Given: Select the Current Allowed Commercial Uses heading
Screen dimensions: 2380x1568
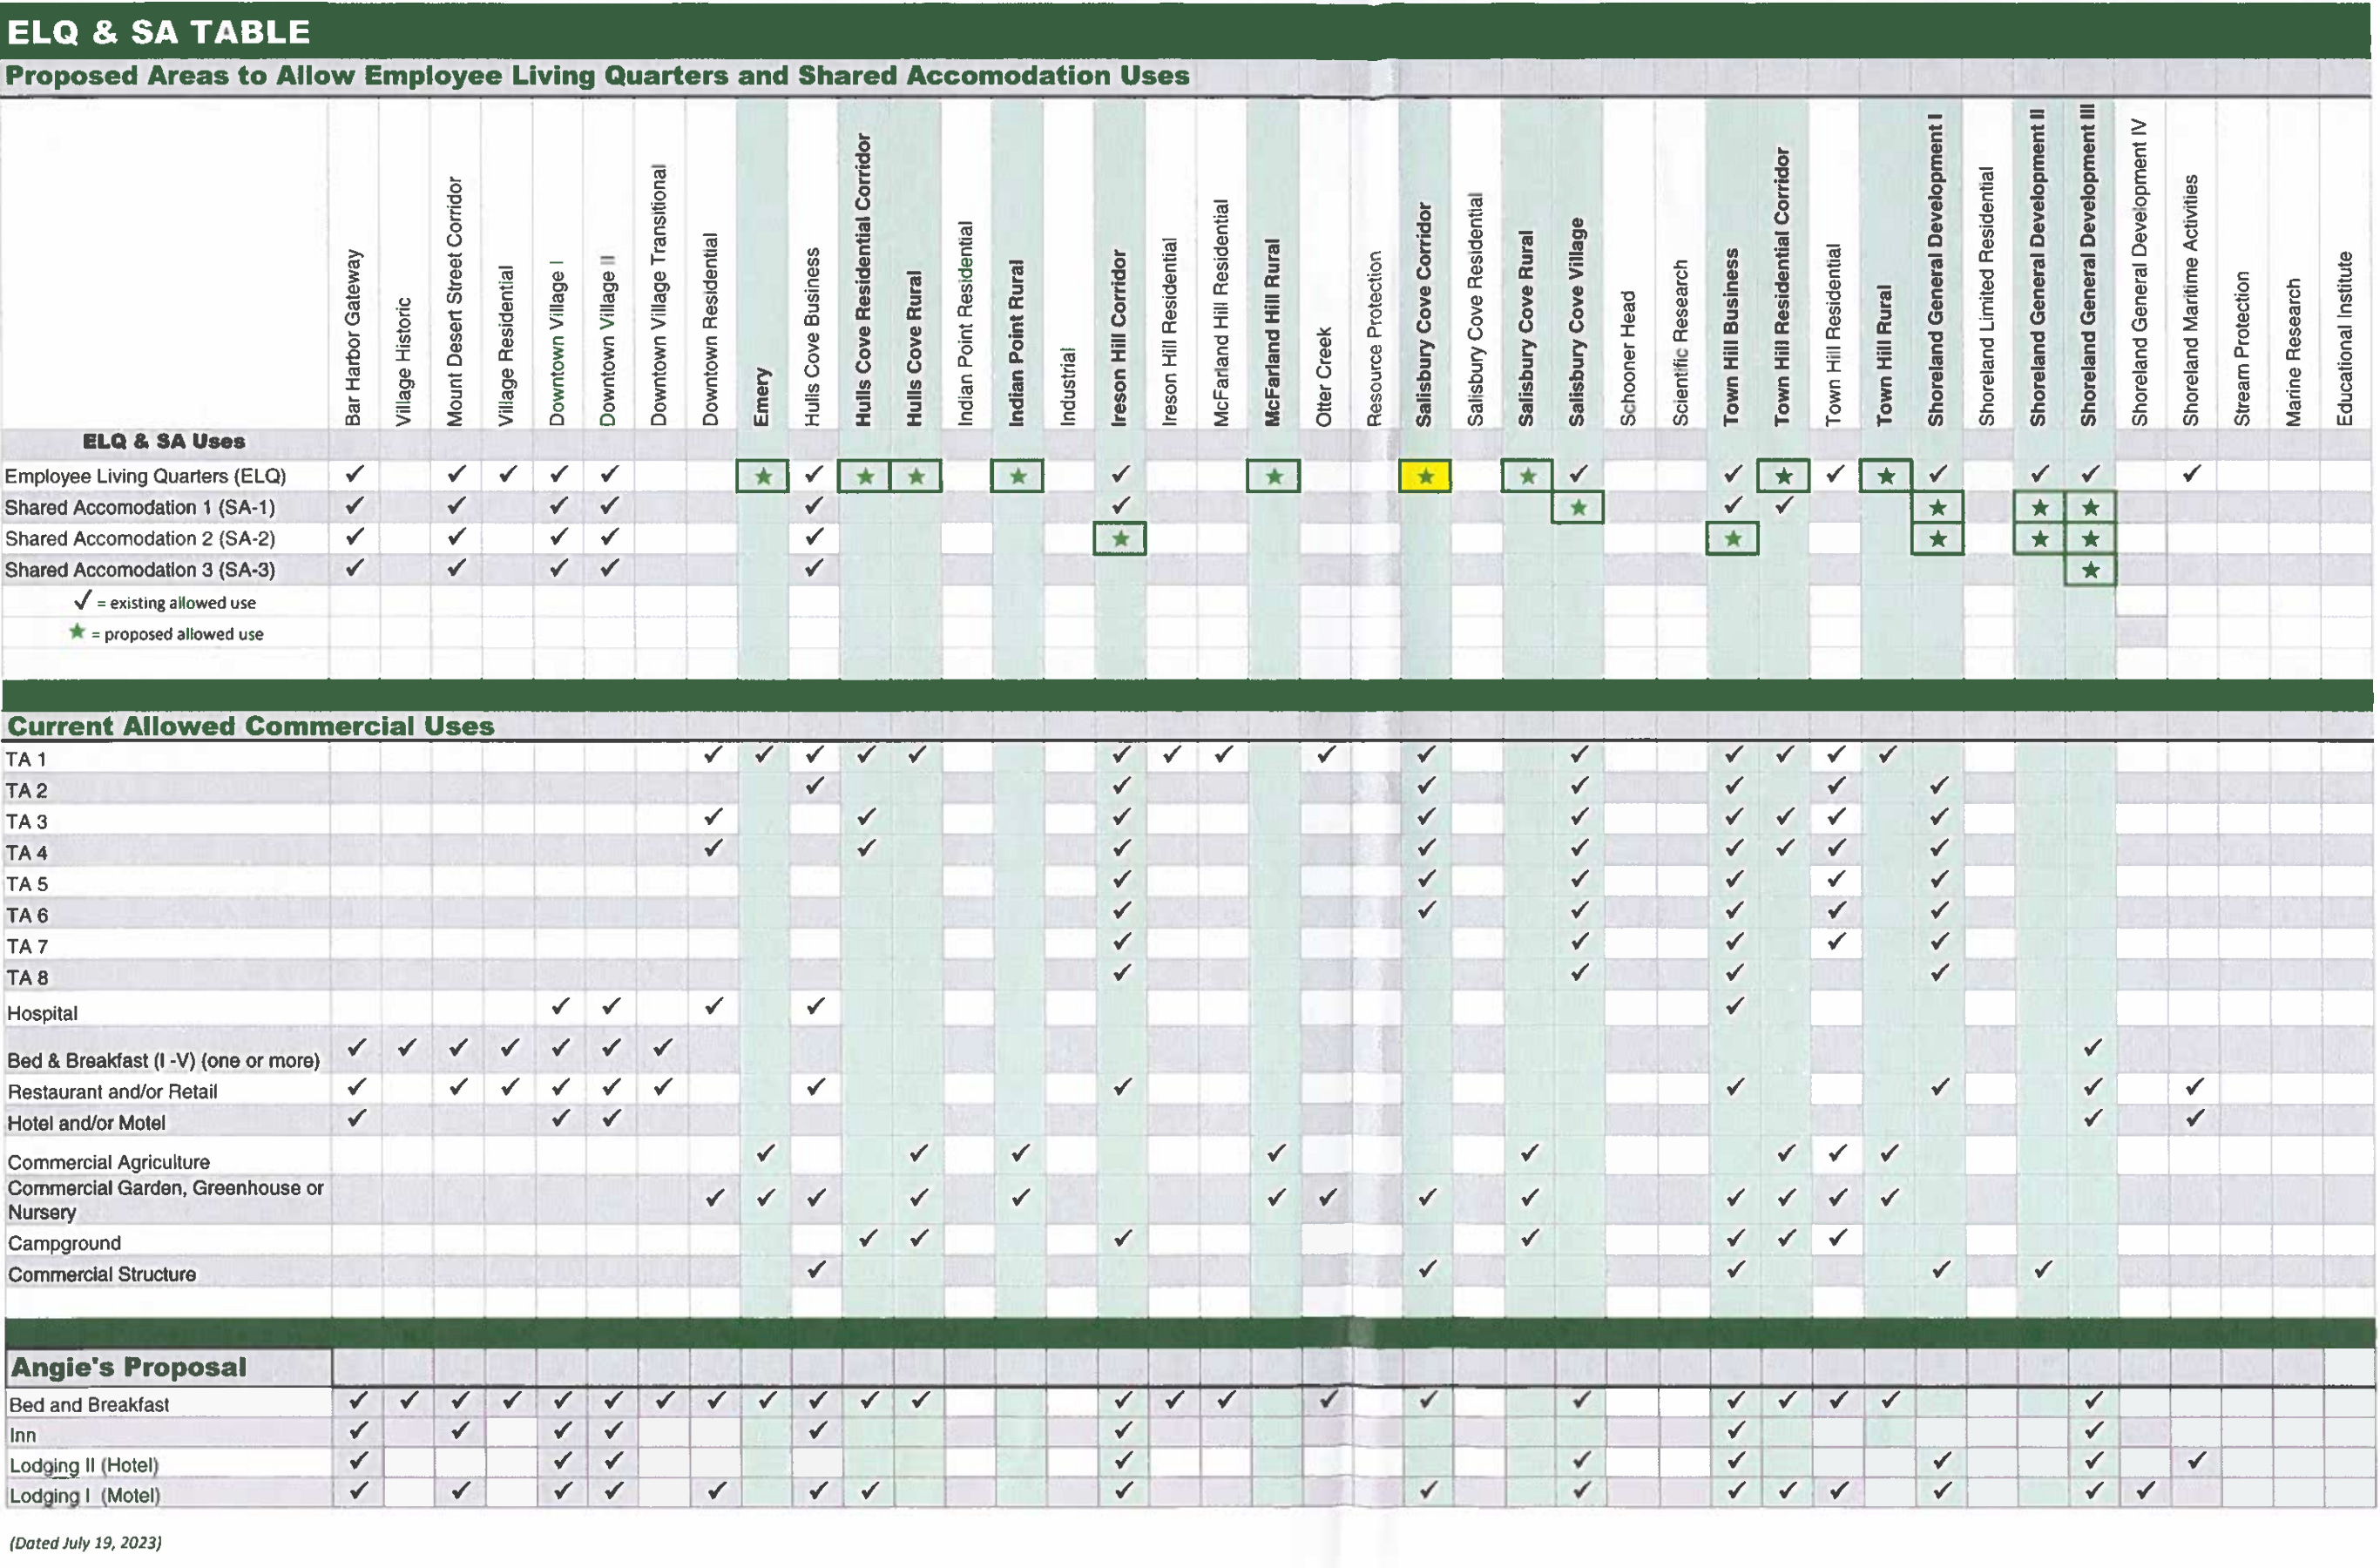Looking at the screenshot, I should click(250, 726).
